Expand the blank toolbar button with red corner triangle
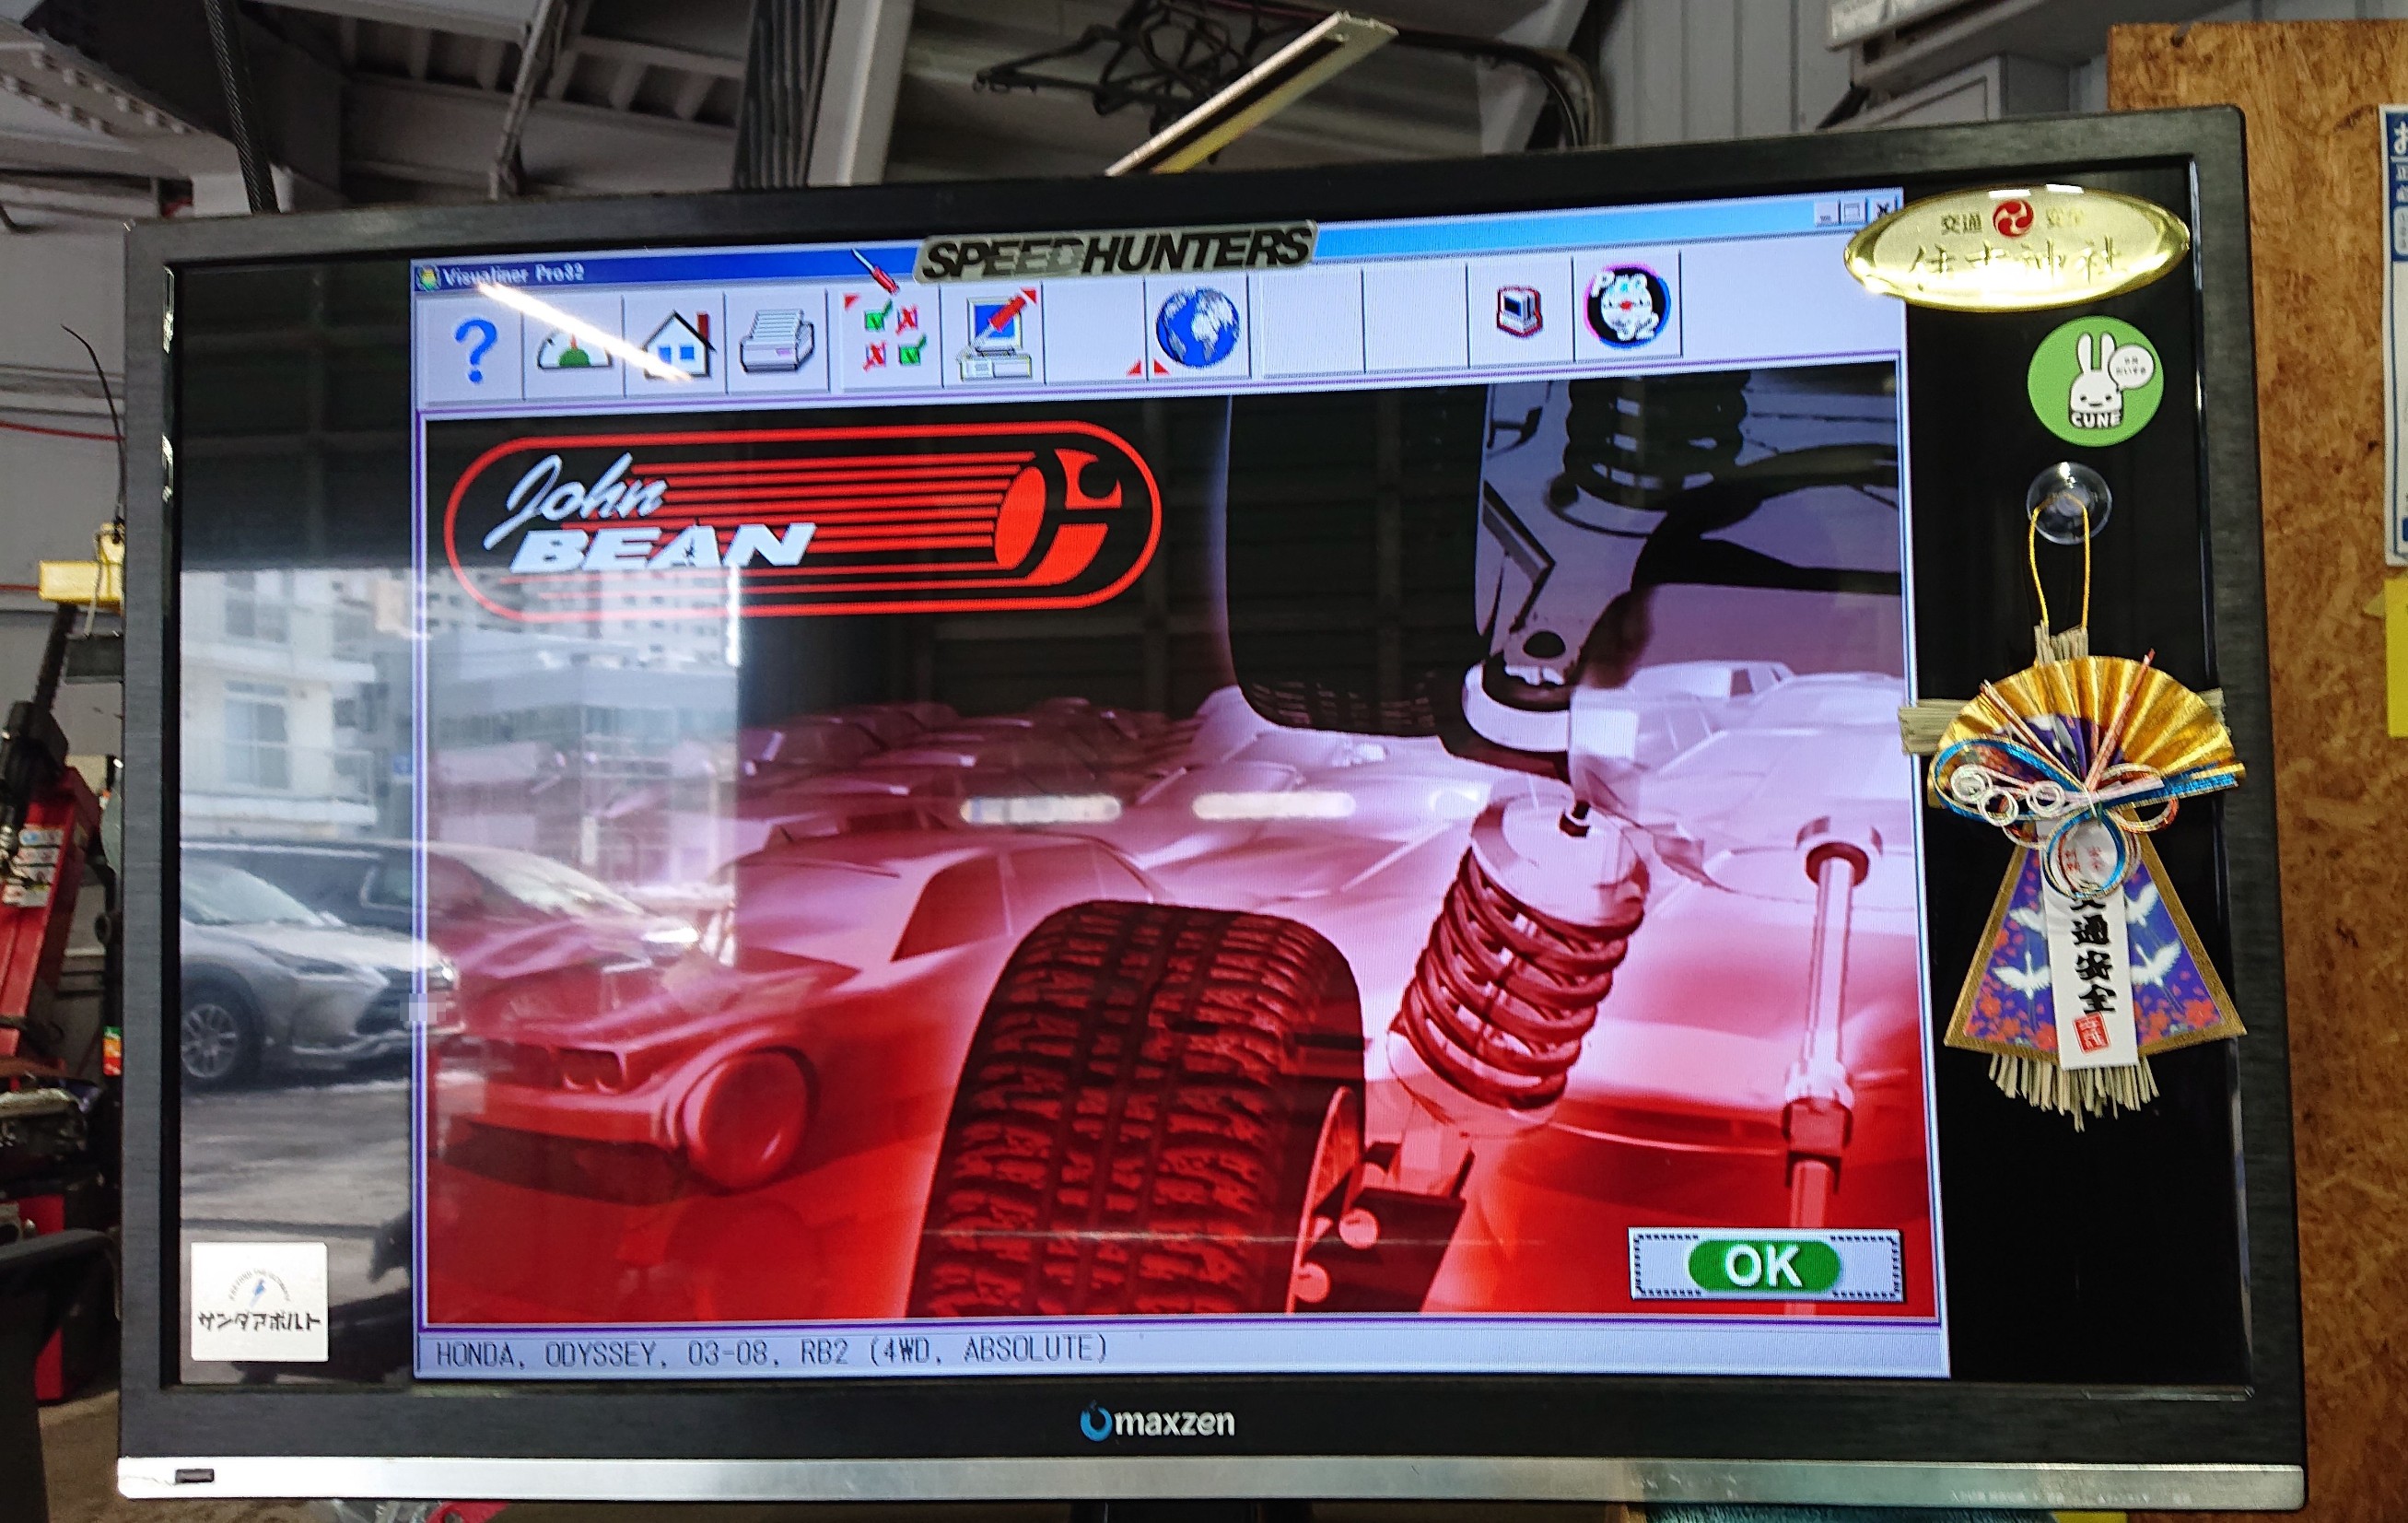The height and width of the screenshot is (1523, 2408). point(1096,332)
